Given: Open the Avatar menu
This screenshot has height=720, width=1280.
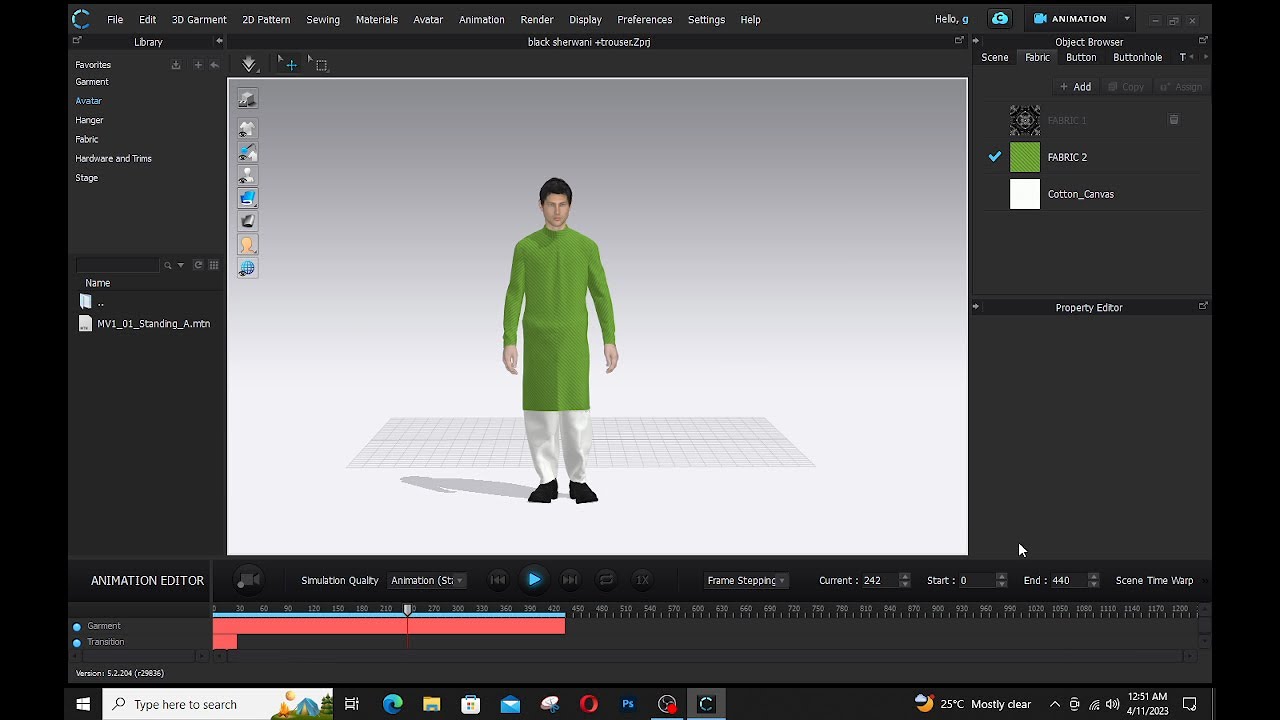Looking at the screenshot, I should (428, 19).
